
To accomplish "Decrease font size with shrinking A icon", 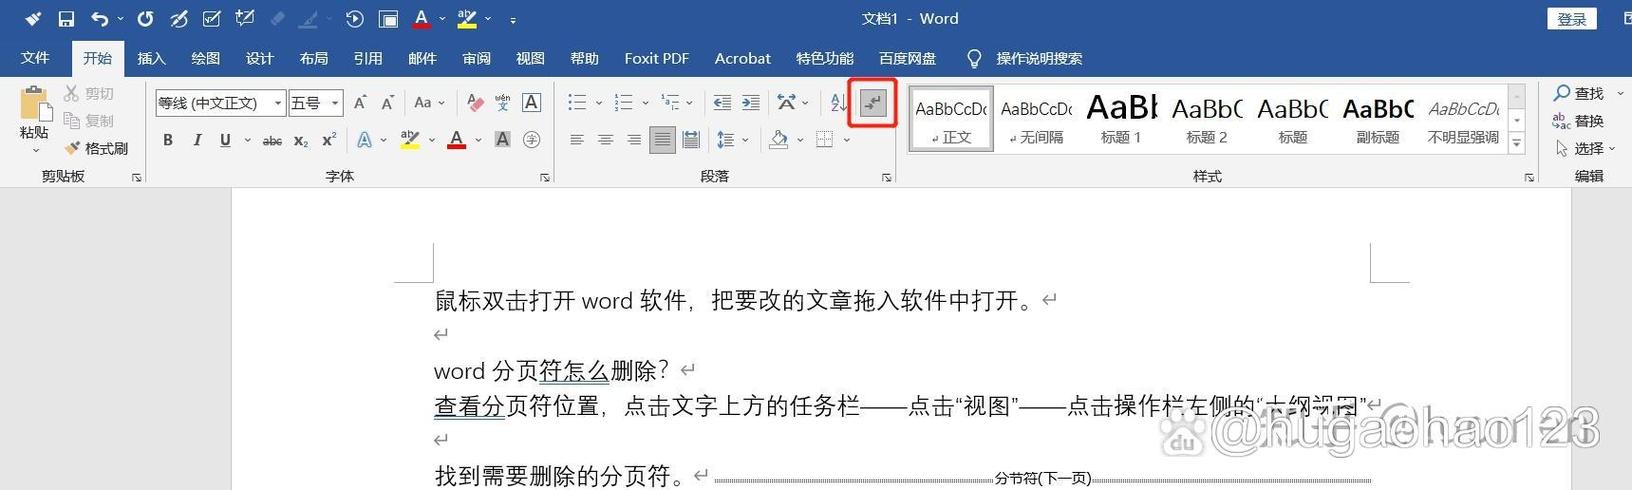I will [388, 102].
